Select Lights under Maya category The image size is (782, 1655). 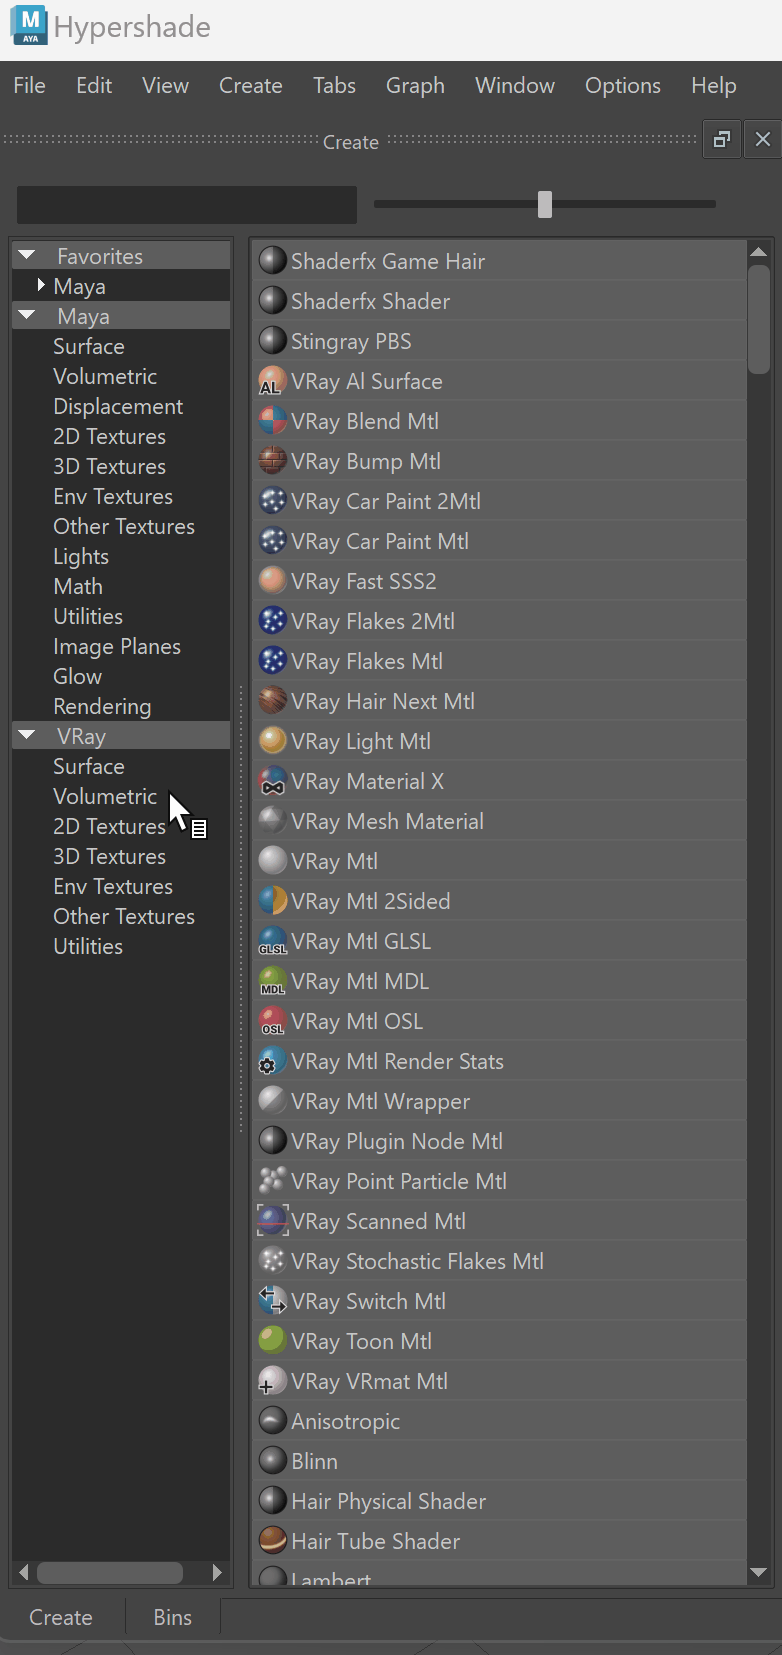coord(81,556)
